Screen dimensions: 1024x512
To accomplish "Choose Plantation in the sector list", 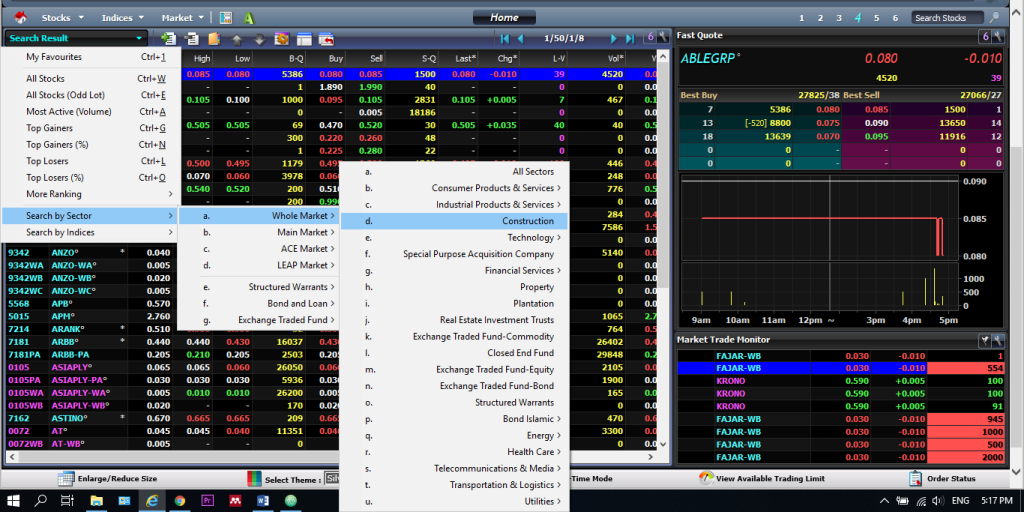I will (x=455, y=304).
